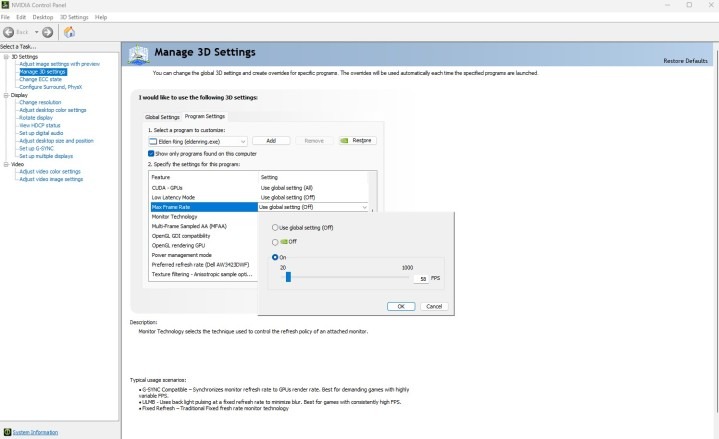Screen dimensions: 719x439
Task: Open the Desktop menu
Action: [43, 17]
